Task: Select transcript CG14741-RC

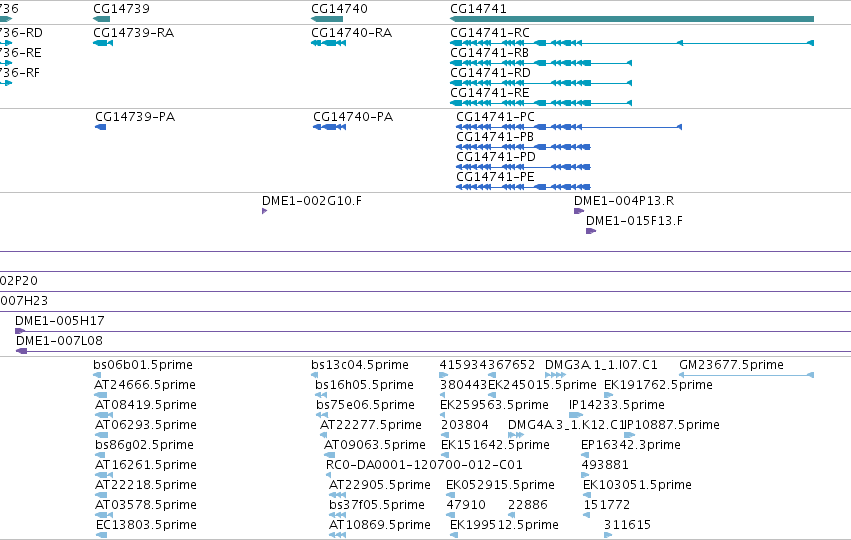Action: tap(490, 33)
